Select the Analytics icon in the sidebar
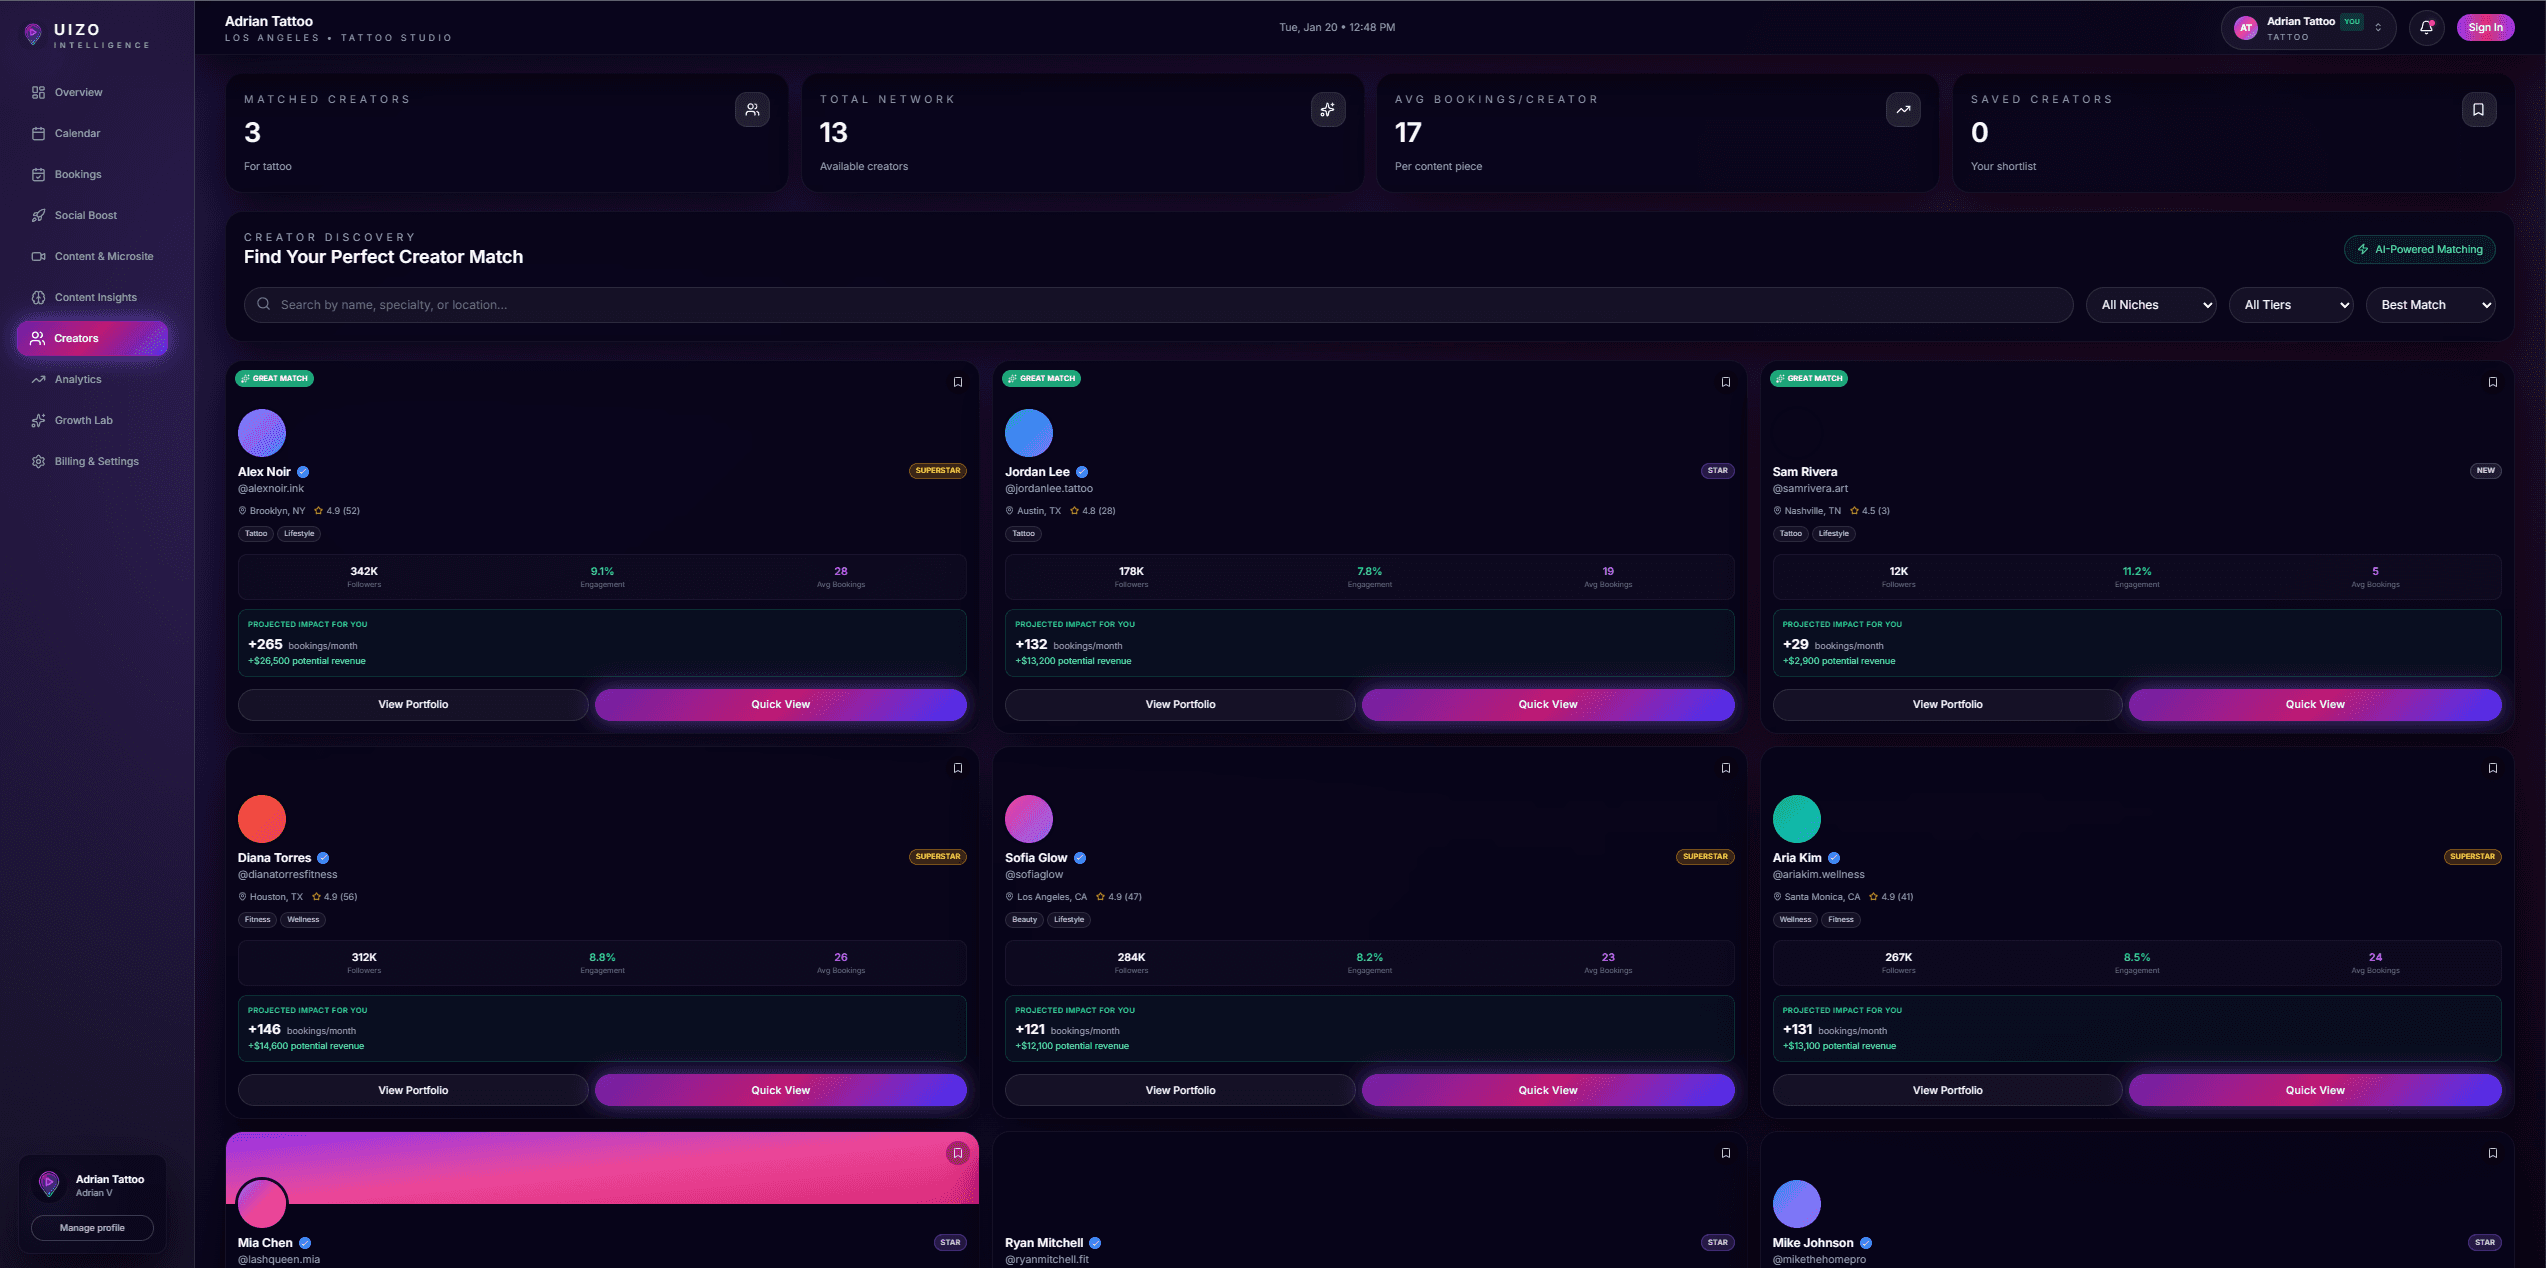The image size is (2546, 1268). point(37,379)
